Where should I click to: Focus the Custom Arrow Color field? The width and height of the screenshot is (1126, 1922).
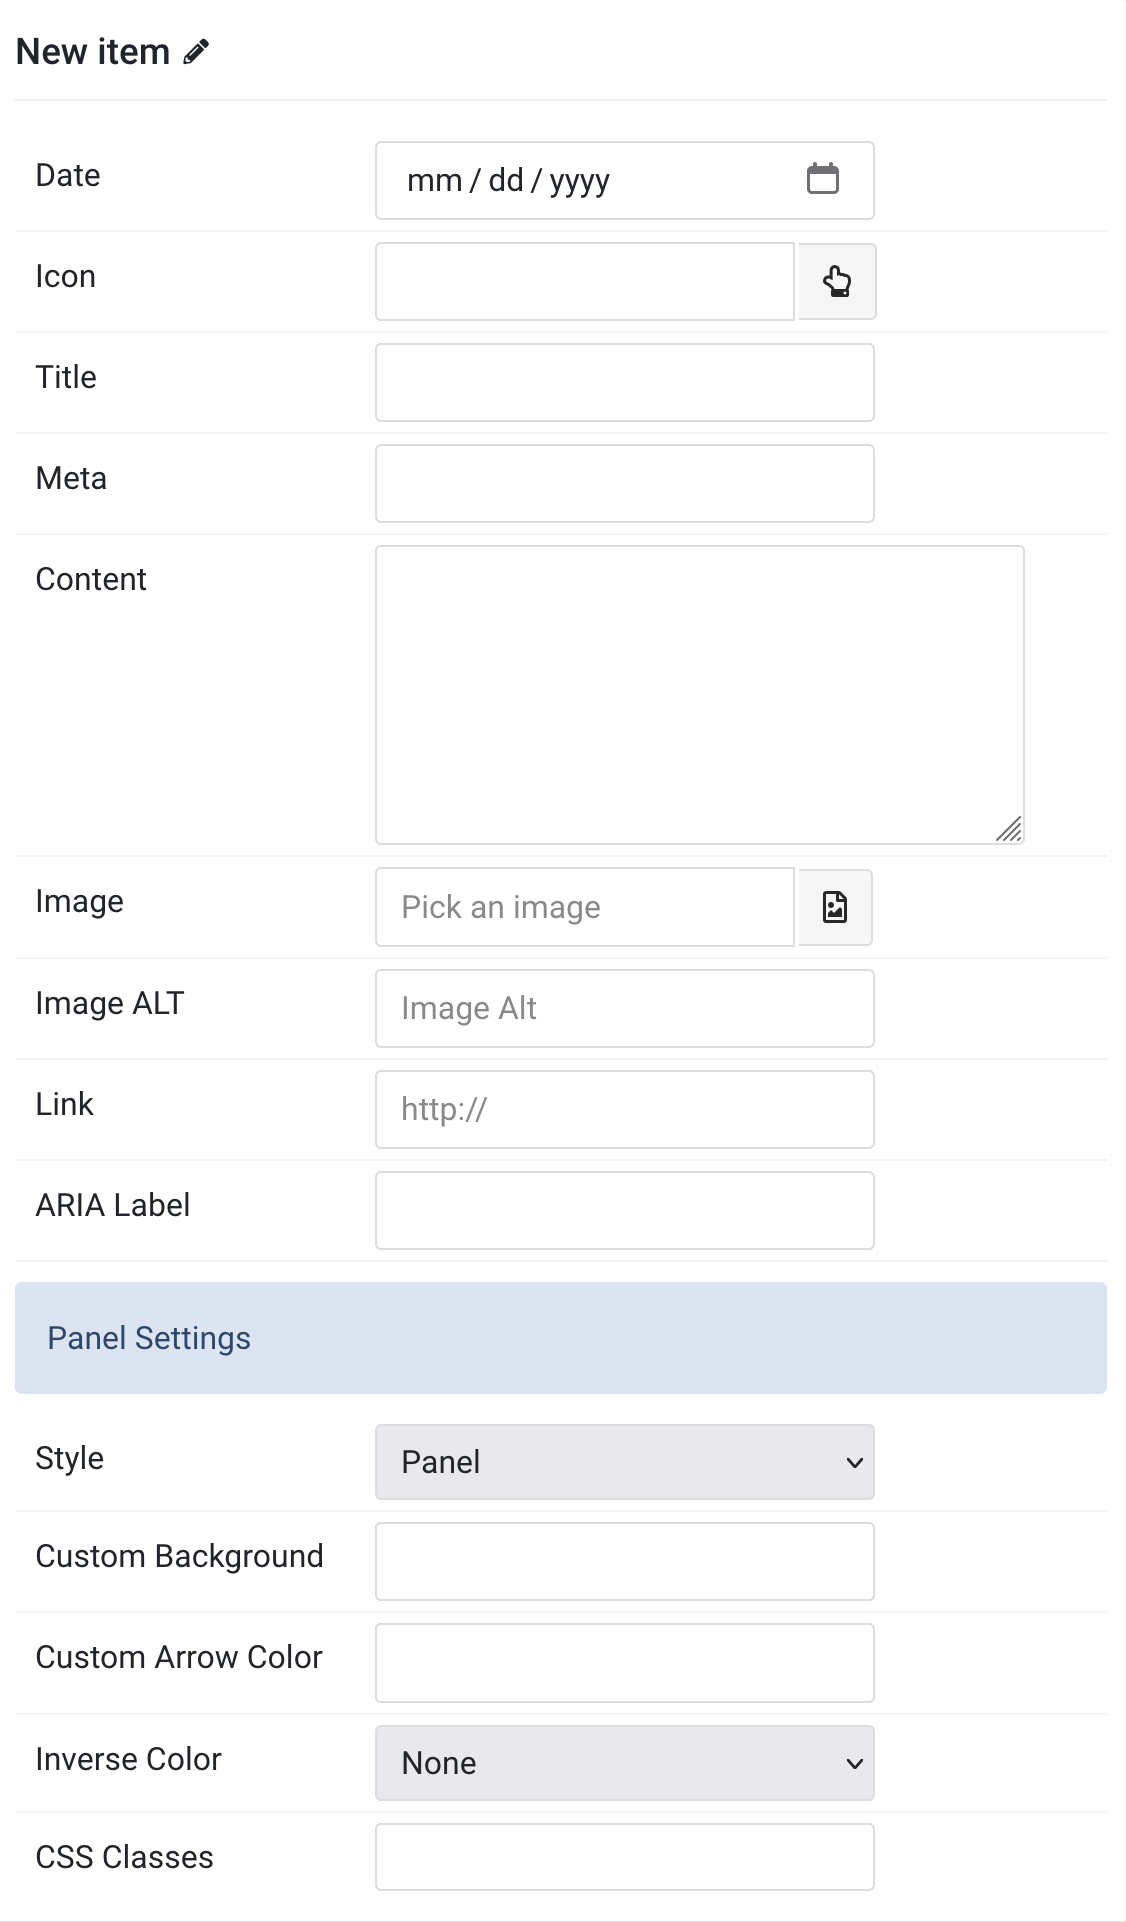coord(625,1663)
